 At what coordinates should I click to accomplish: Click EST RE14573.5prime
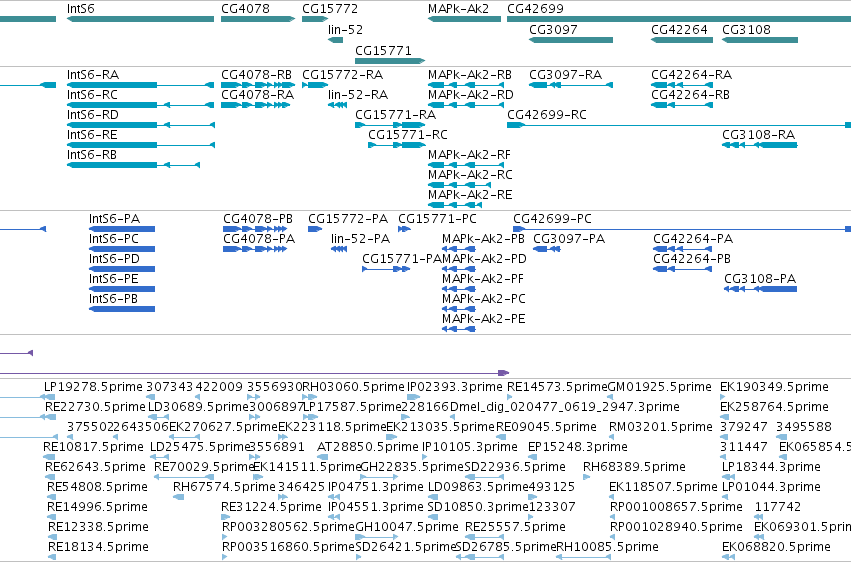pos(557,387)
